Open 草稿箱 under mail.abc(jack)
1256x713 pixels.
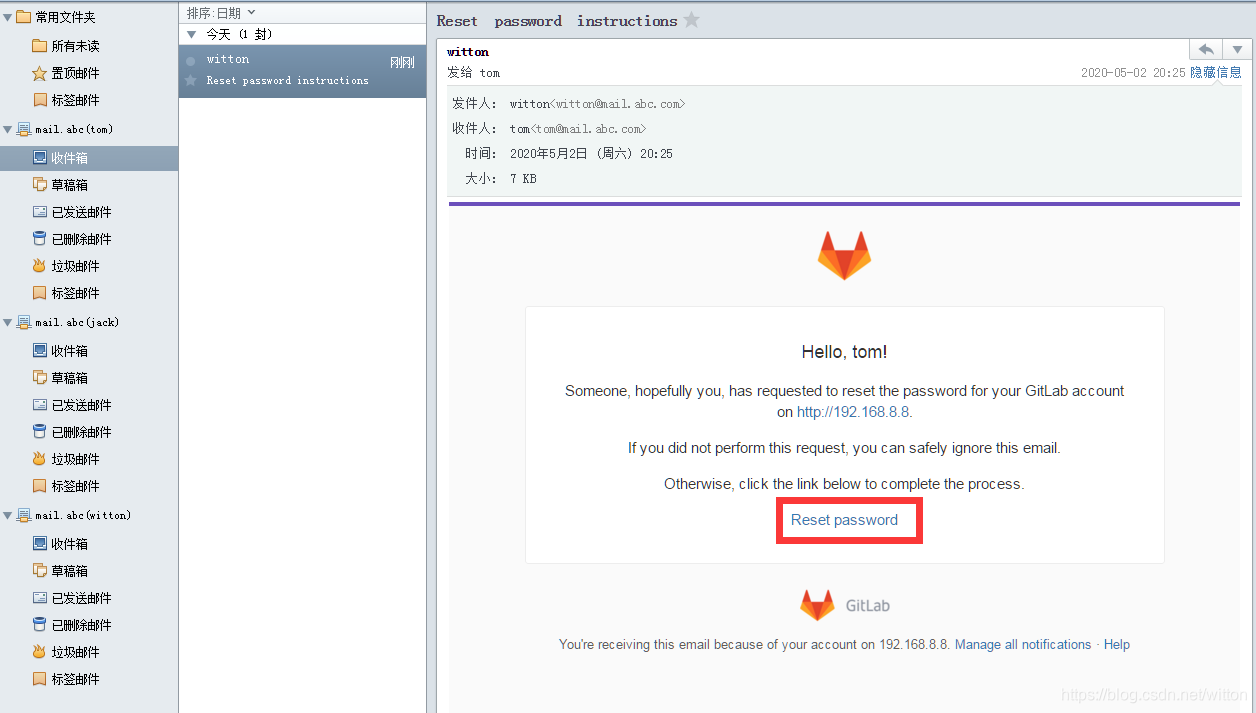pos(60,378)
